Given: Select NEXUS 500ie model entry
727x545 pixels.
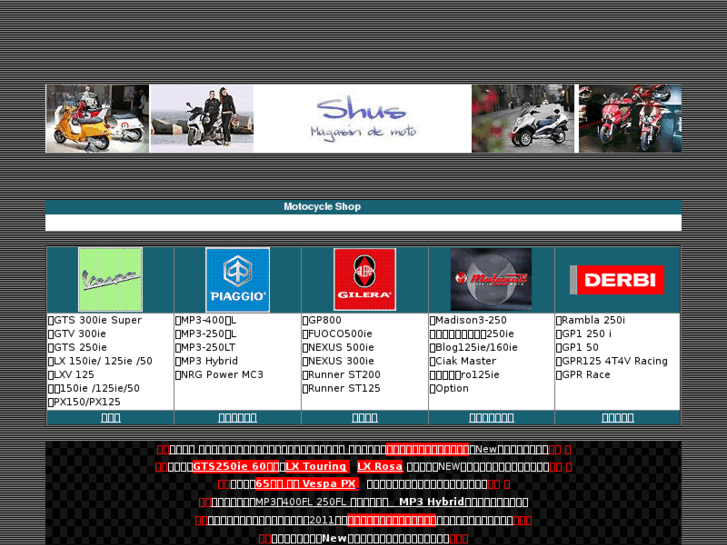Looking at the screenshot, I should [x=338, y=347].
